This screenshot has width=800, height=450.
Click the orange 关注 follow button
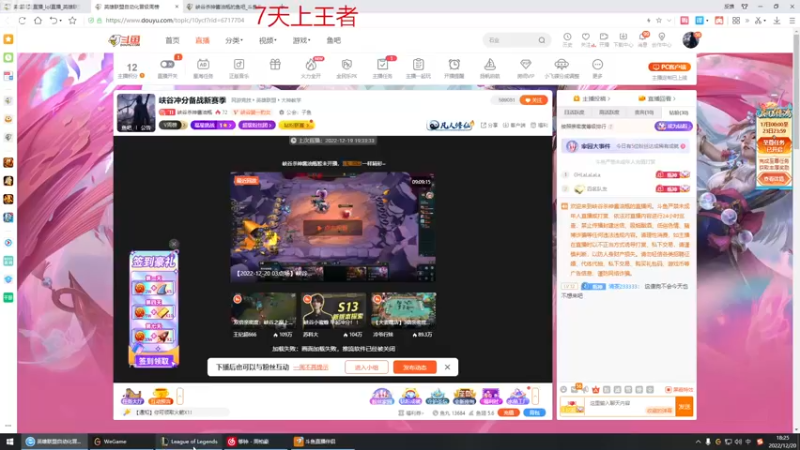pyautogui.click(x=533, y=100)
